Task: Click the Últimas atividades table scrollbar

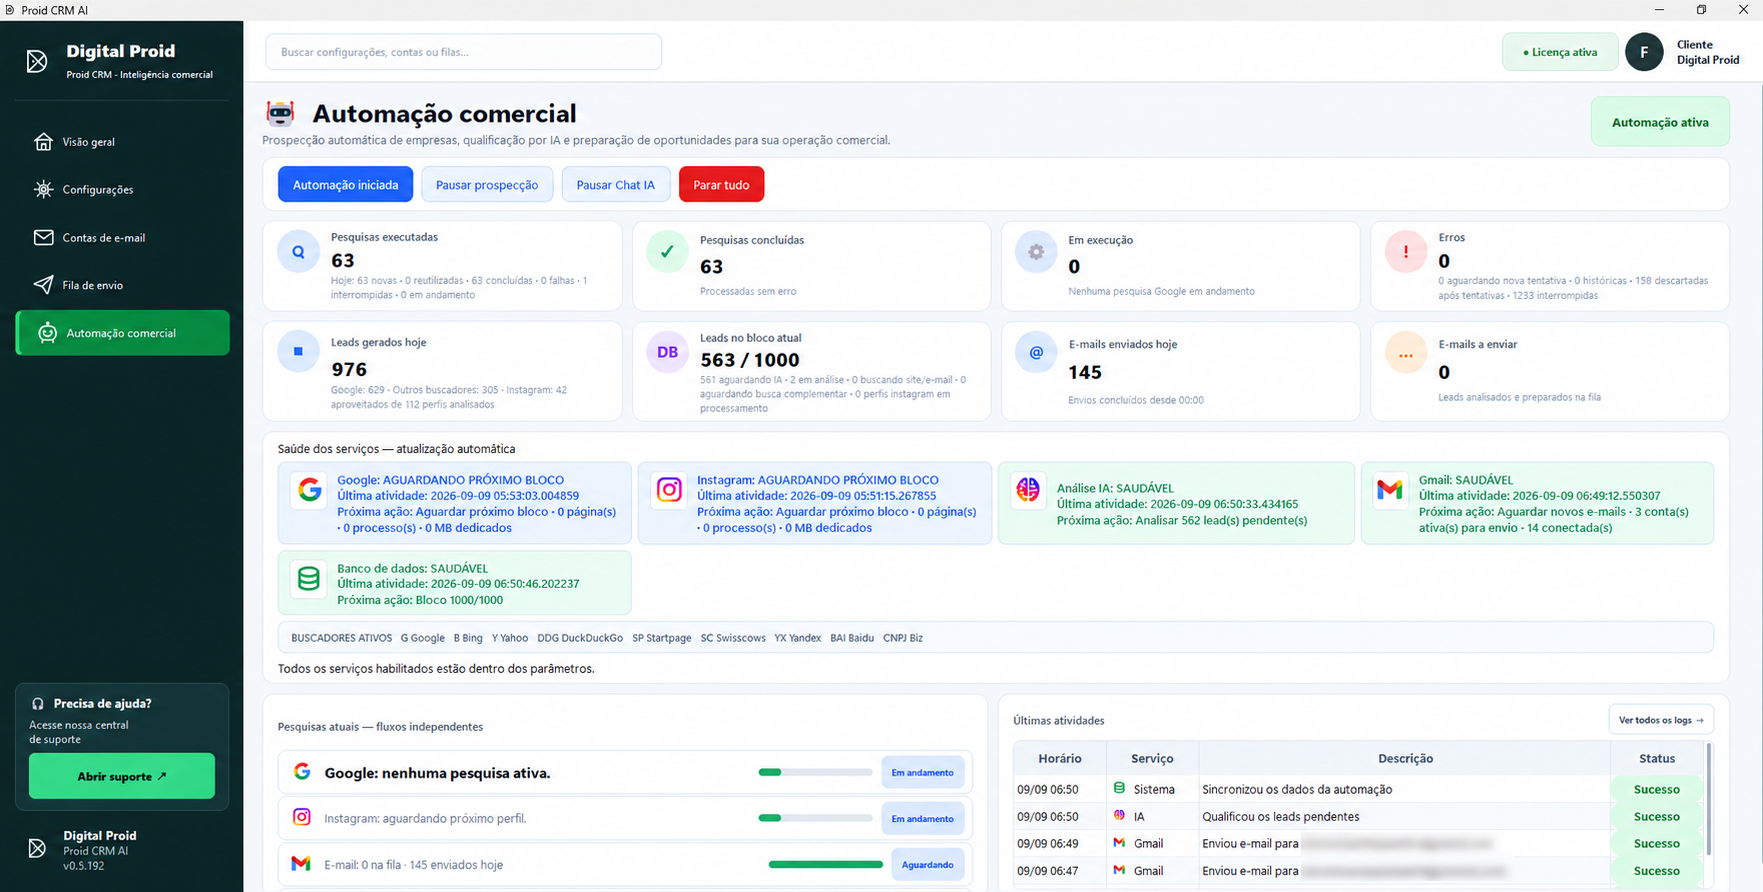Action: [1709, 800]
